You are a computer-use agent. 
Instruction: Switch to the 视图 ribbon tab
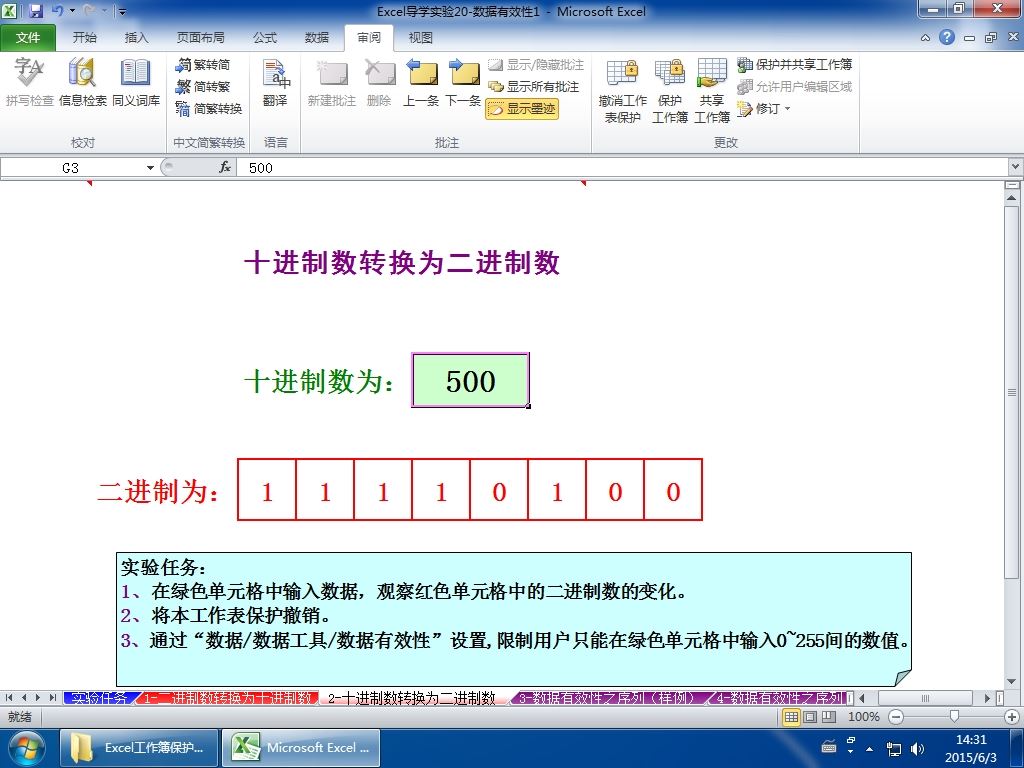point(421,38)
